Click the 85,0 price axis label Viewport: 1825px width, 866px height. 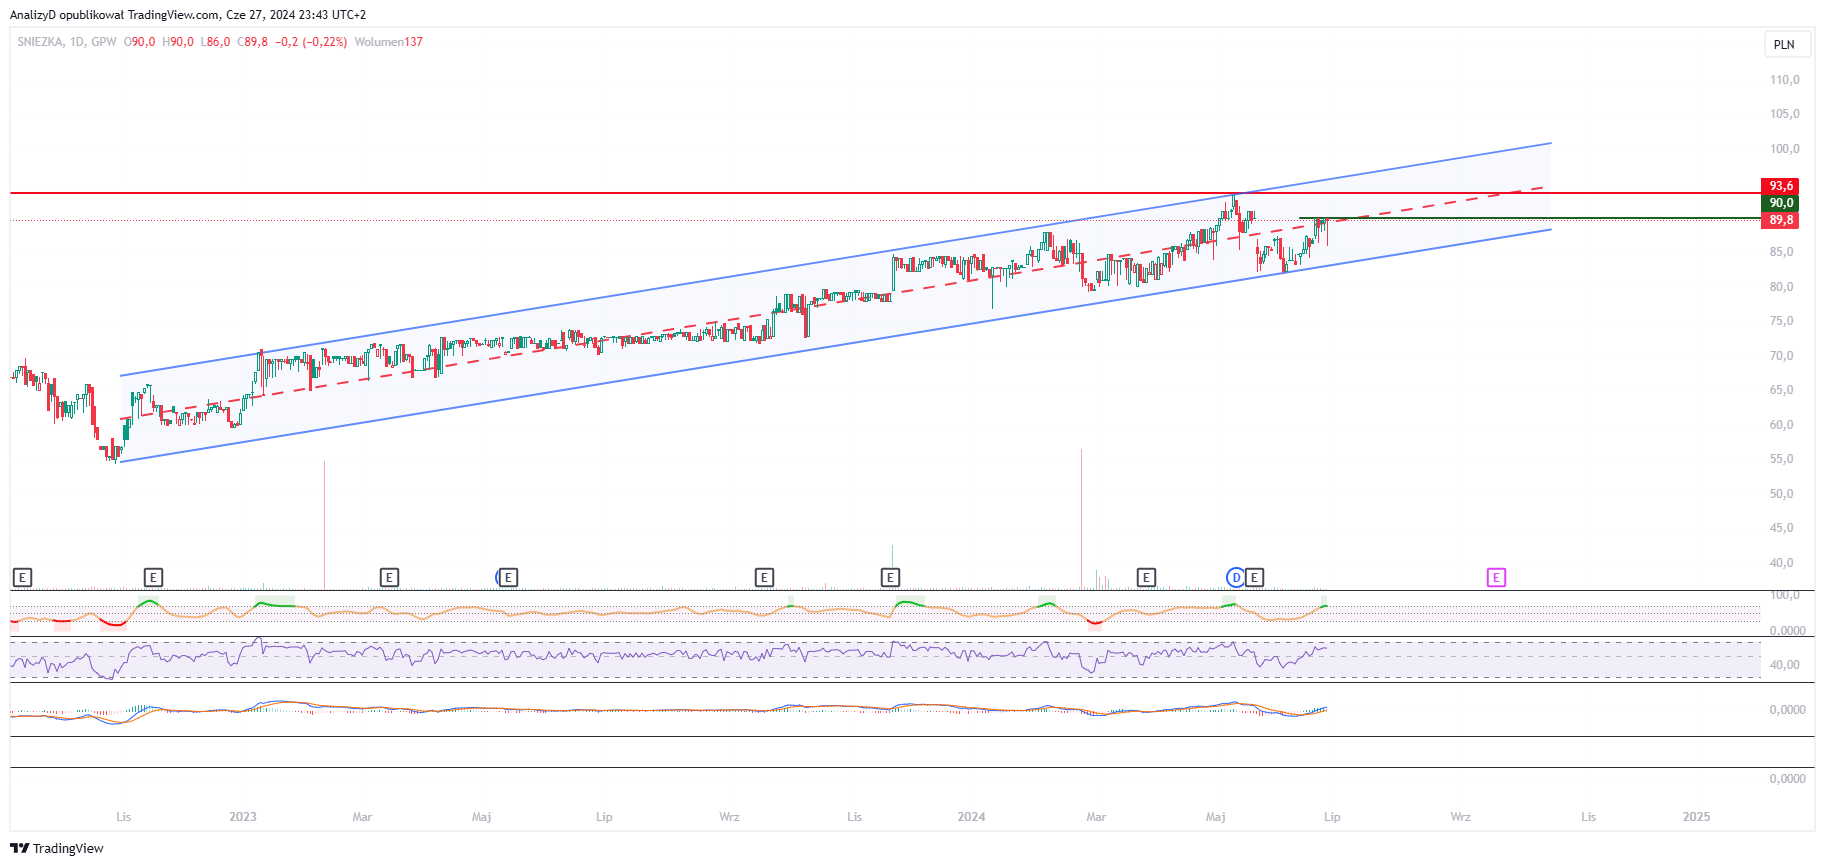click(x=1781, y=252)
